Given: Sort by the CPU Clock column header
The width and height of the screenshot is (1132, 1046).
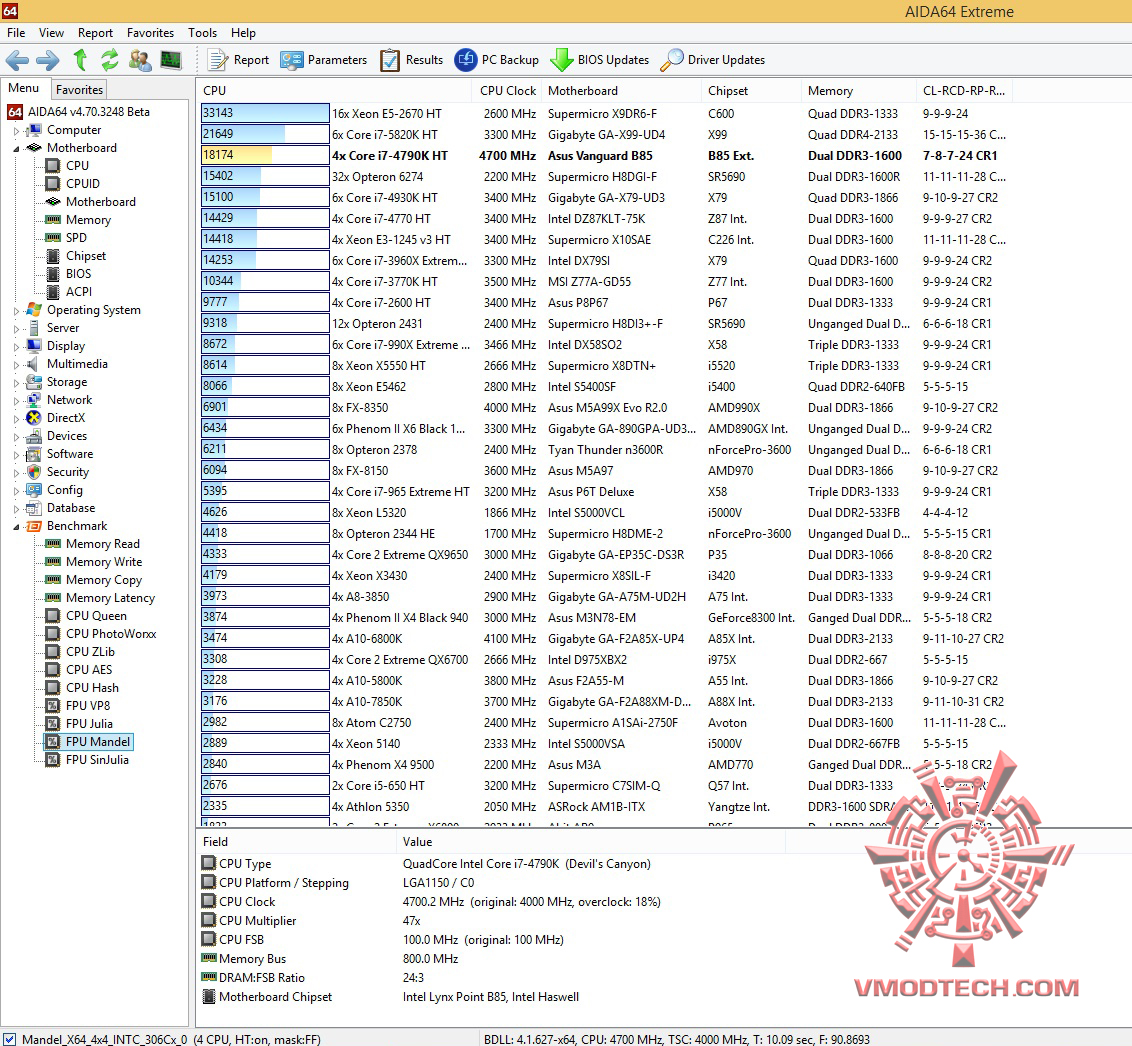Looking at the screenshot, I should pos(508,91).
